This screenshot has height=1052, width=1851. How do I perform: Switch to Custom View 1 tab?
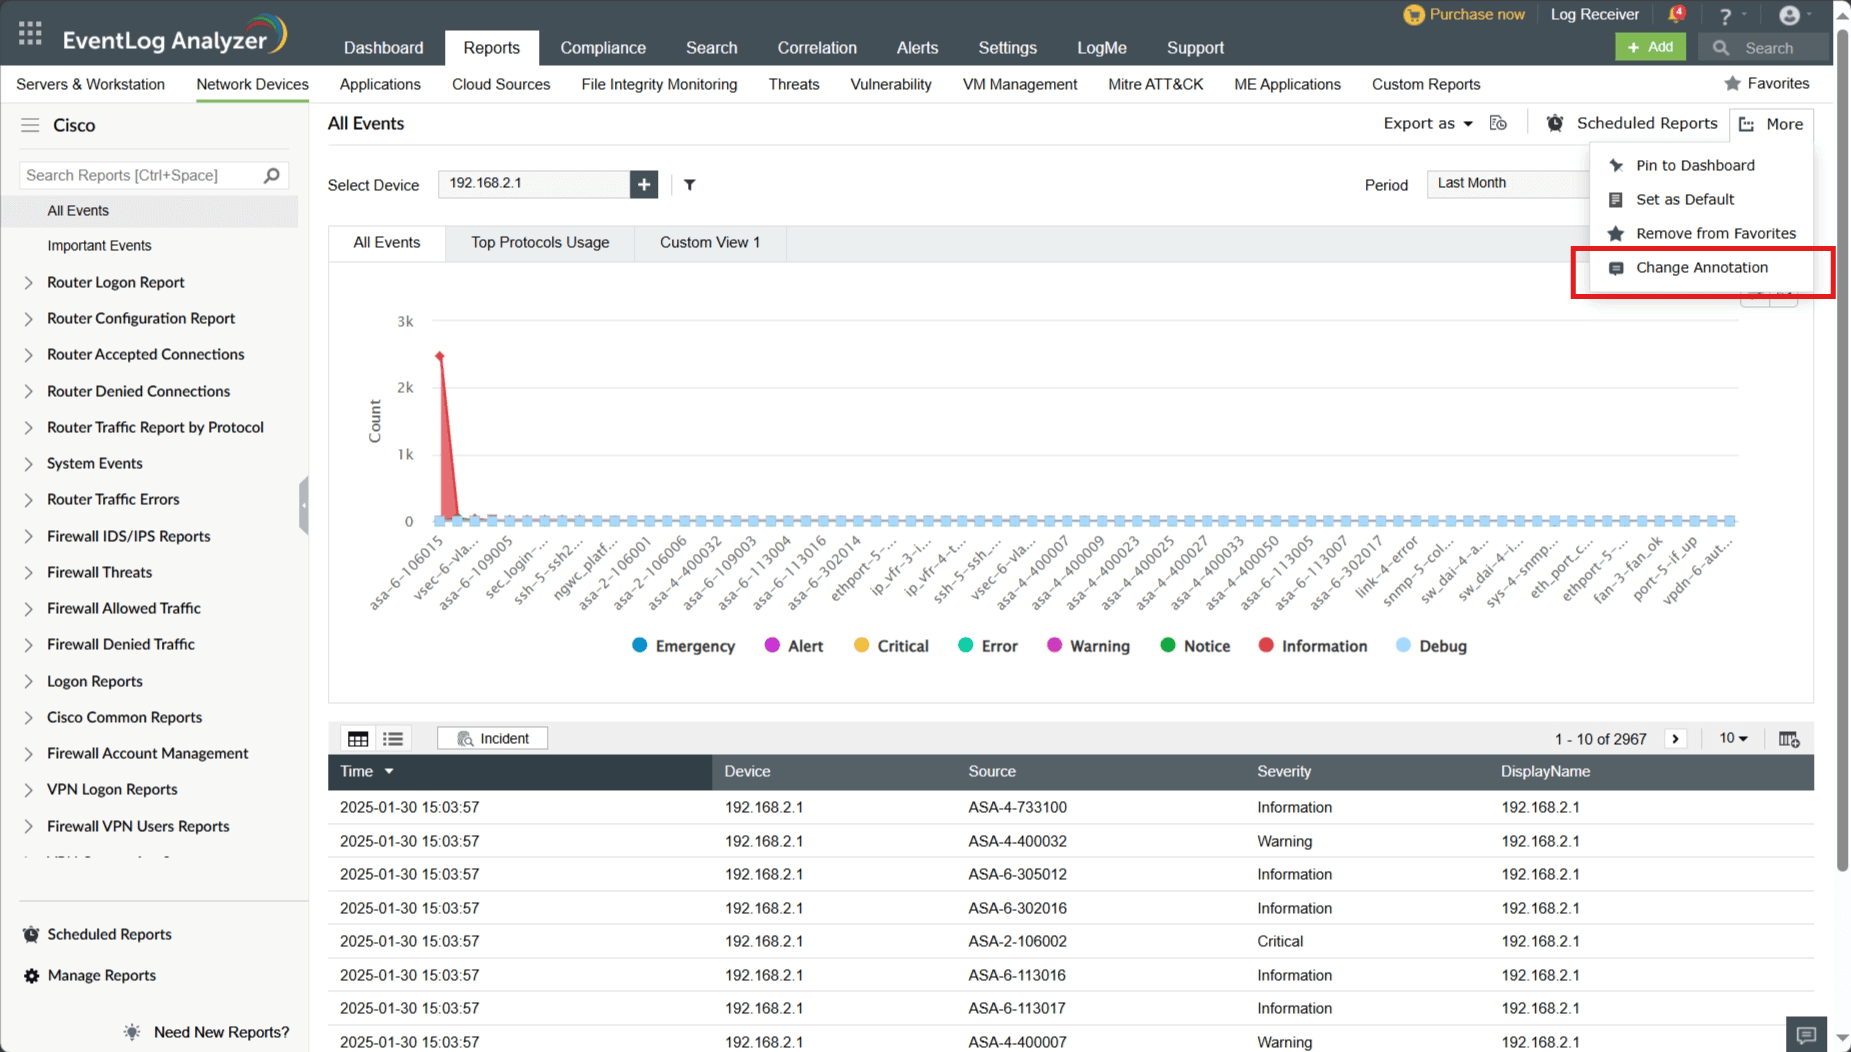(710, 243)
